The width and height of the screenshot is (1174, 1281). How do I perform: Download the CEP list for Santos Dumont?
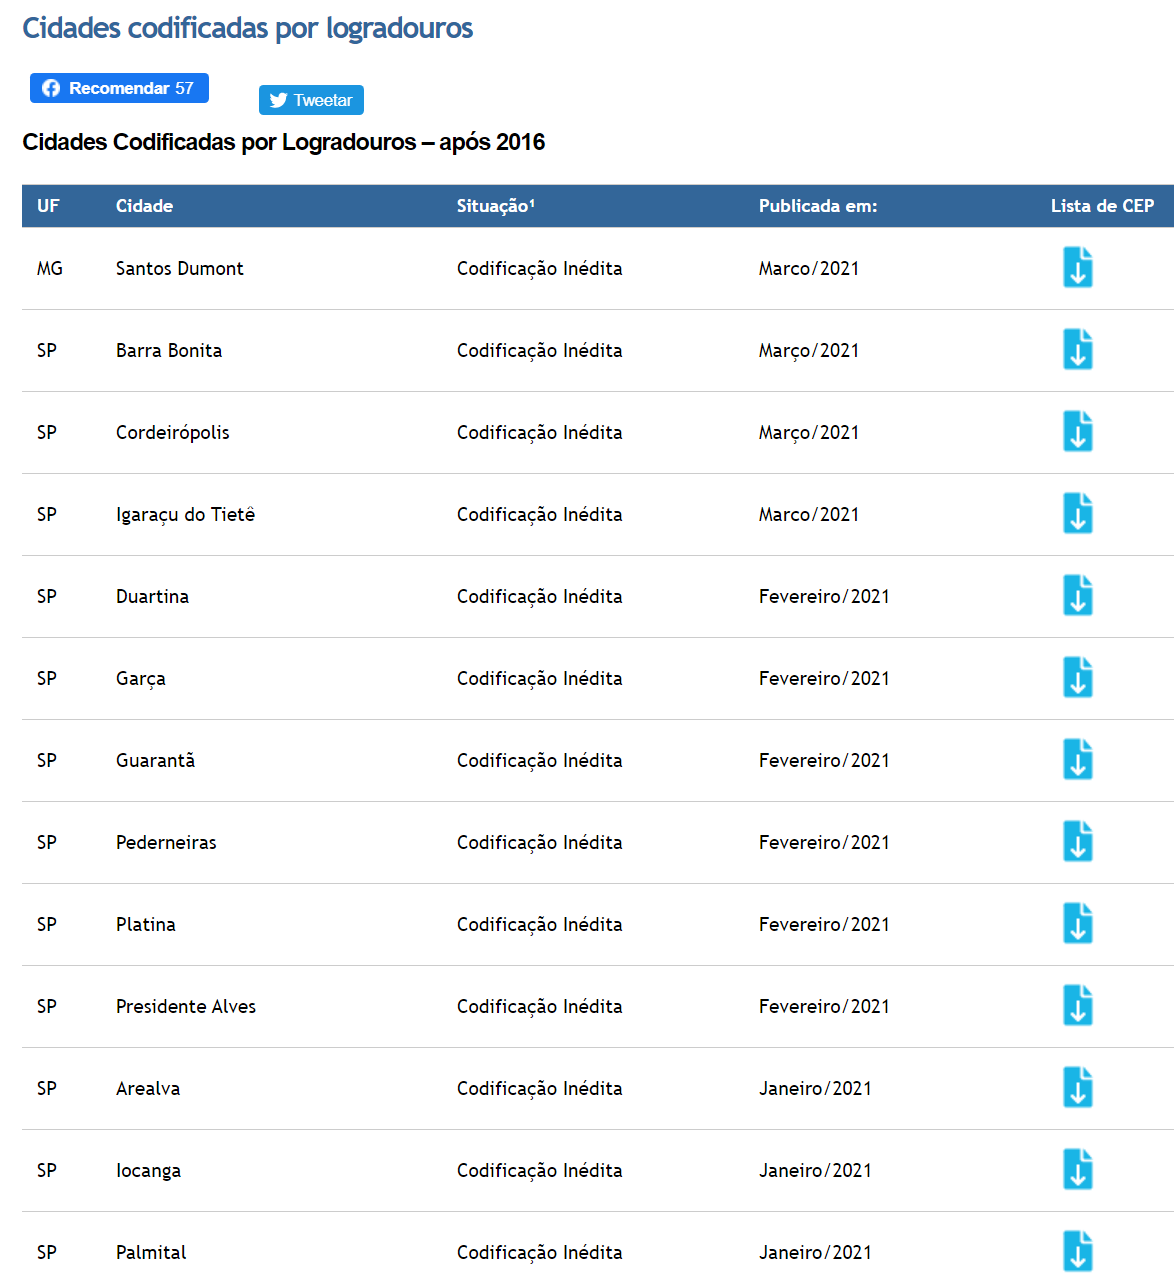click(x=1077, y=268)
